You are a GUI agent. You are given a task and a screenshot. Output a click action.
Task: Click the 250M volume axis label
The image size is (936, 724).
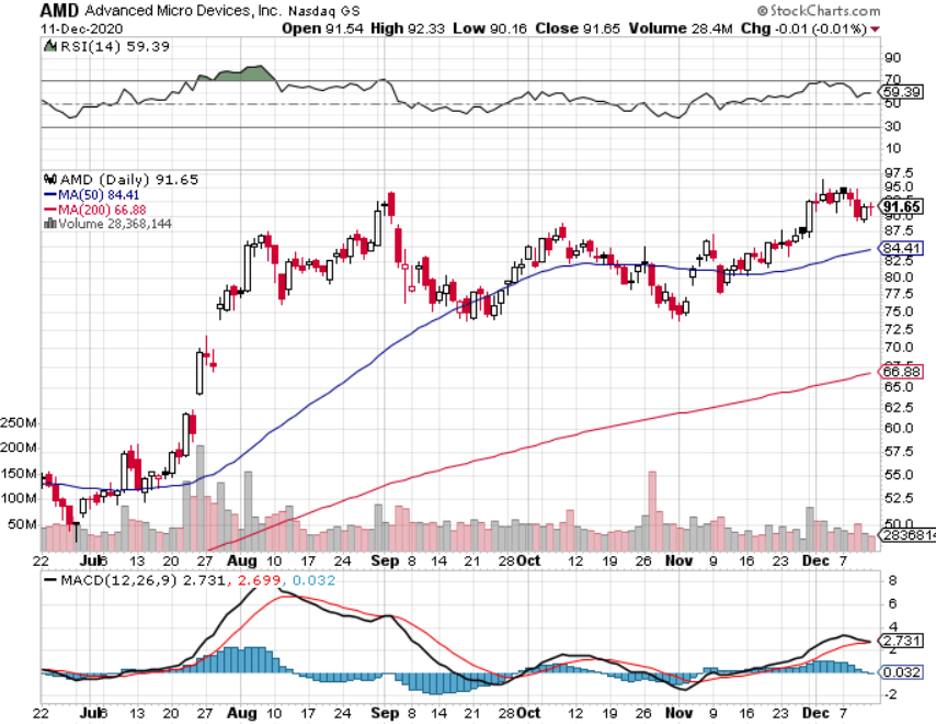point(19,423)
